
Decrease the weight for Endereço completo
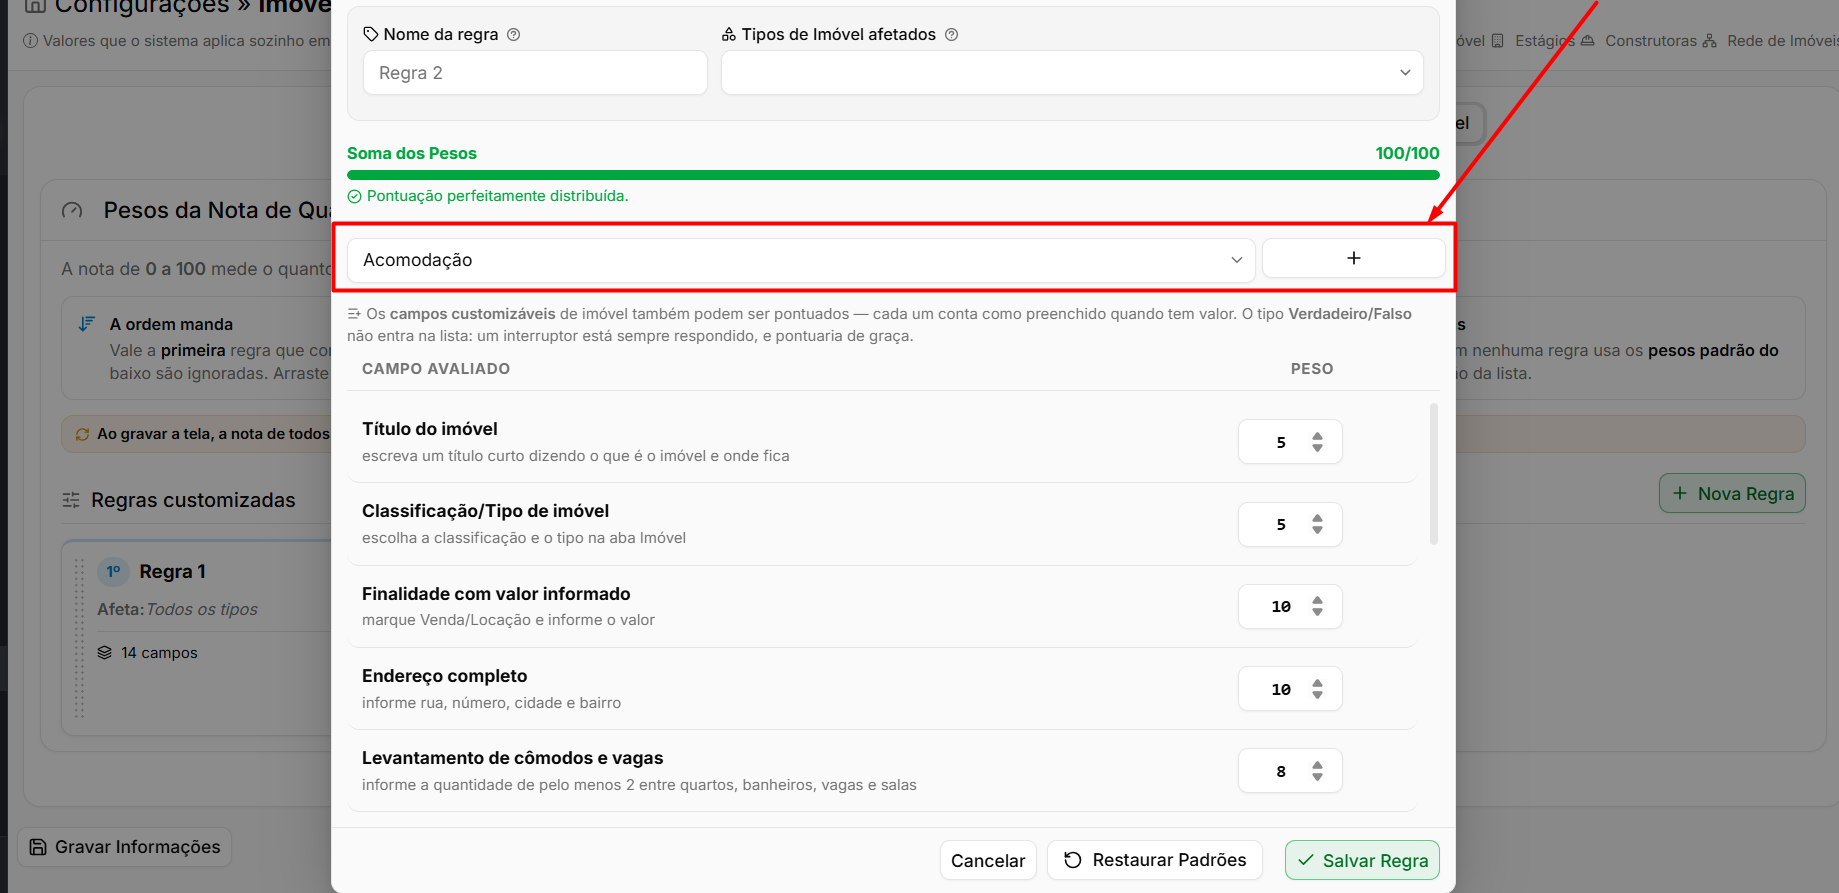click(x=1318, y=695)
